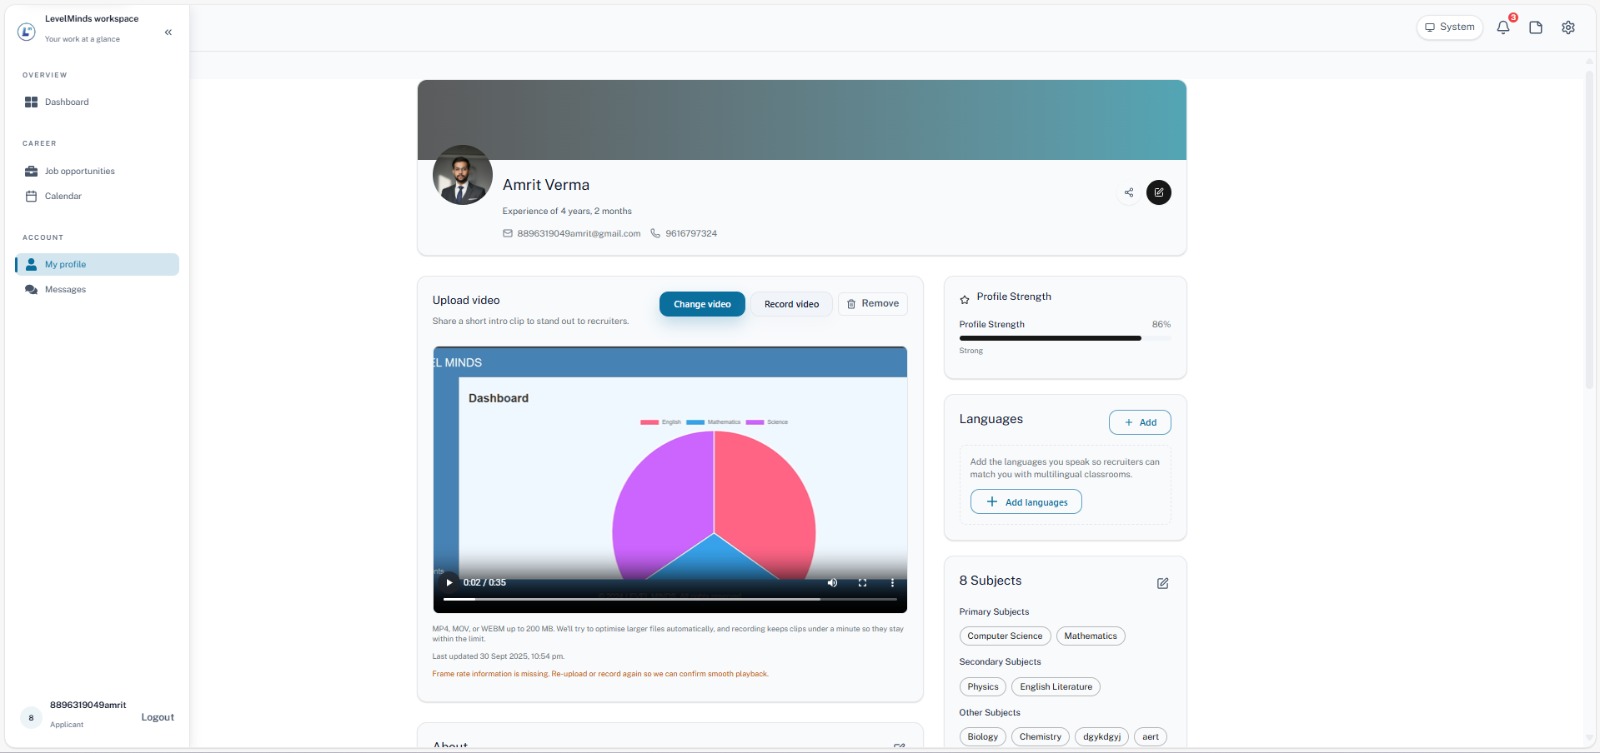This screenshot has width=1600, height=753.
Task: Click the page vertical scrollbar
Action: [x=1590, y=230]
